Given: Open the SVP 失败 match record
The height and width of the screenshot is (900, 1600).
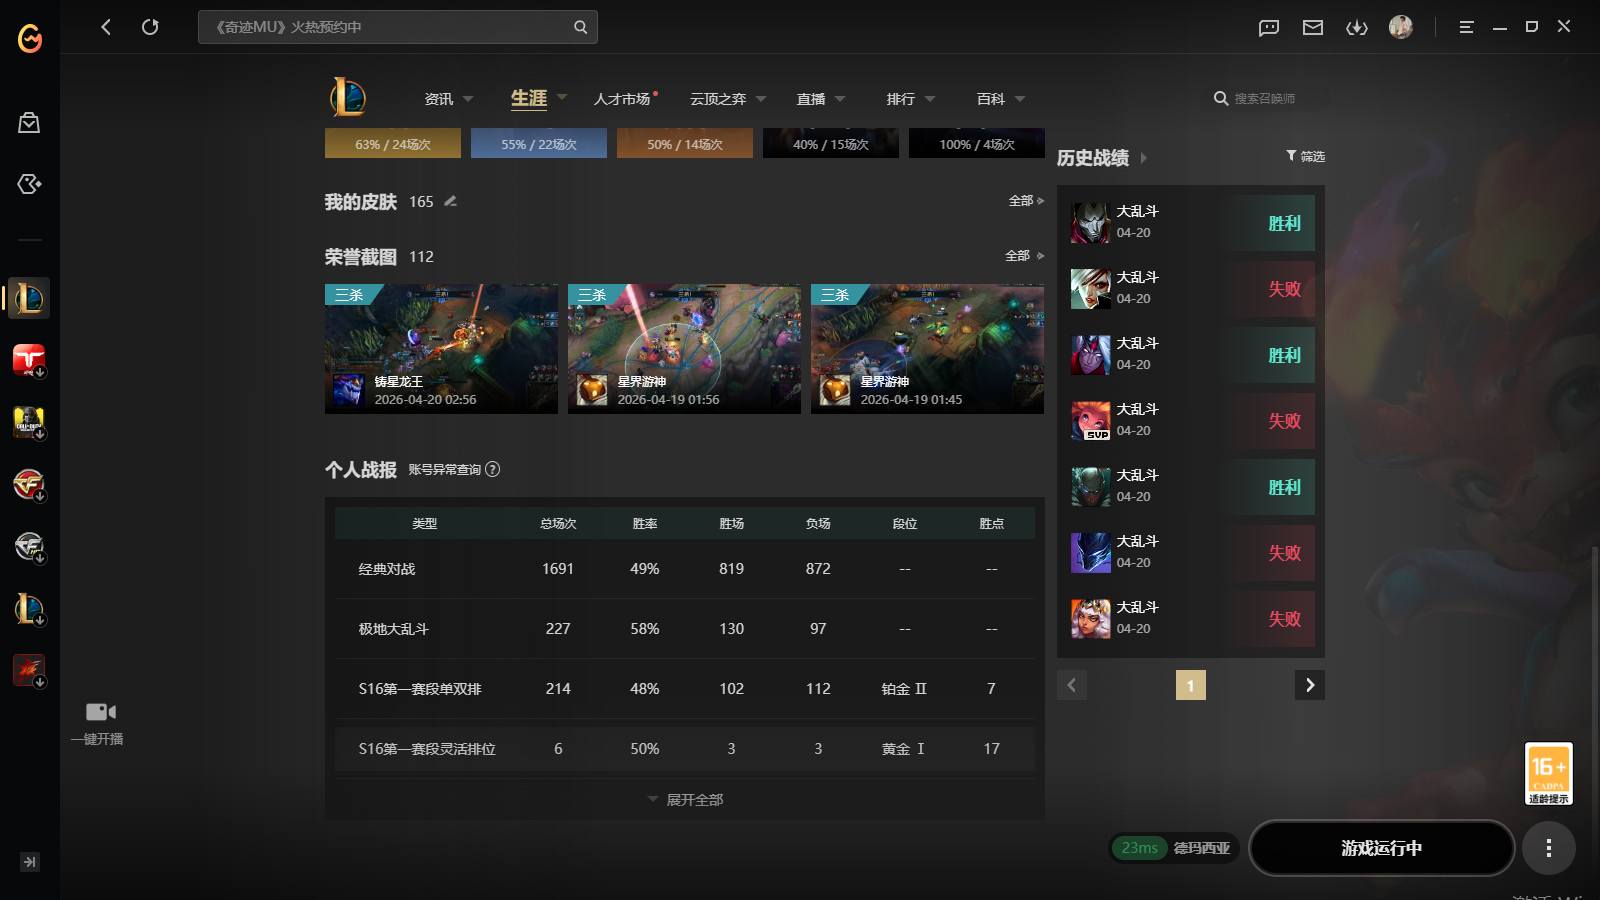Looking at the screenshot, I should [x=1191, y=421].
